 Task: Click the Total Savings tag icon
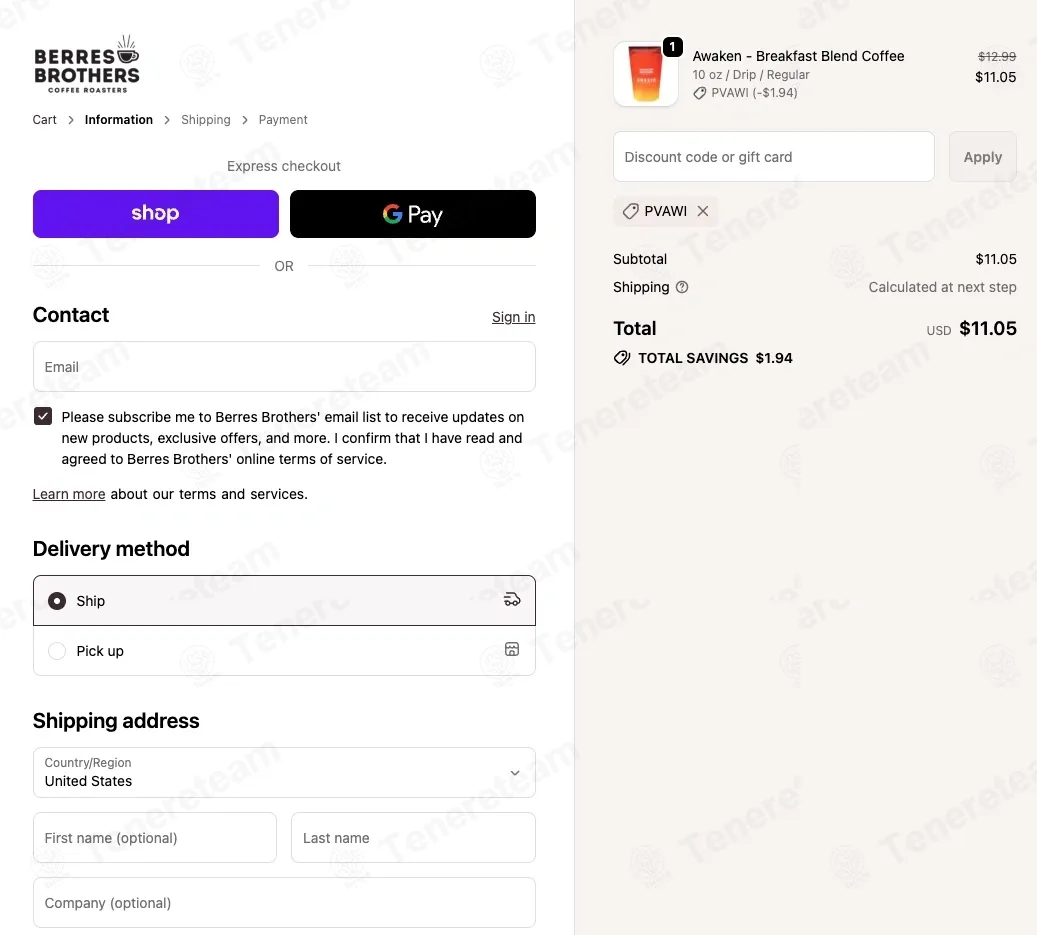click(622, 358)
